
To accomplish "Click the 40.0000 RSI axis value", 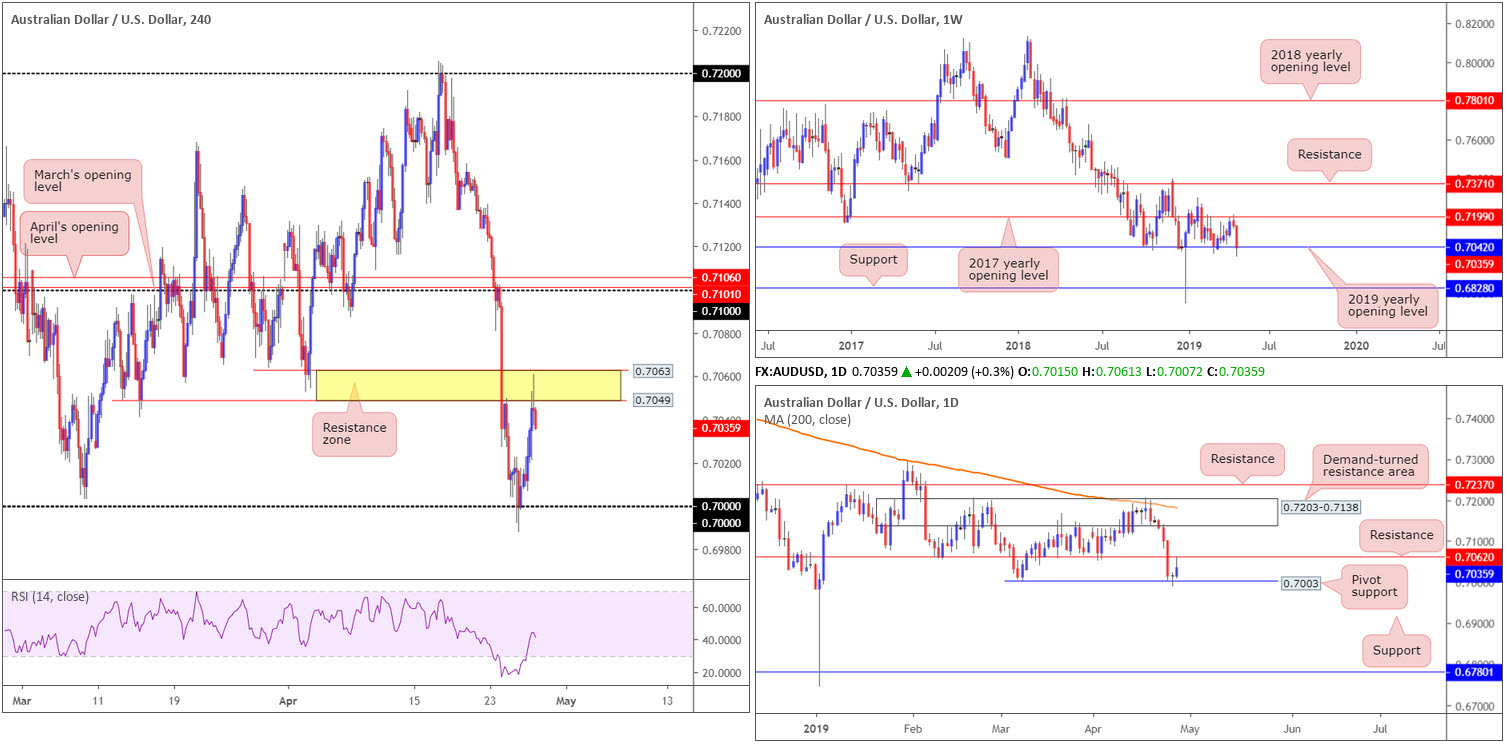I will click(720, 640).
